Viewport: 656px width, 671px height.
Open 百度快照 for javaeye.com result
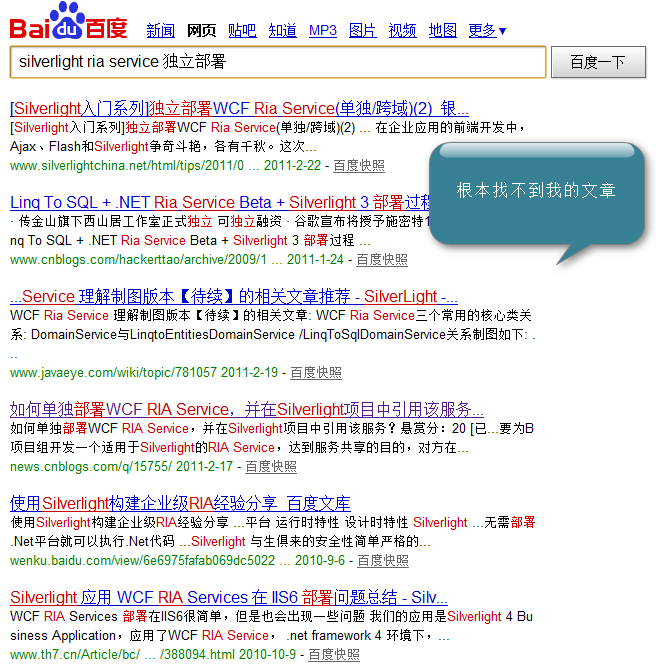click(x=316, y=373)
